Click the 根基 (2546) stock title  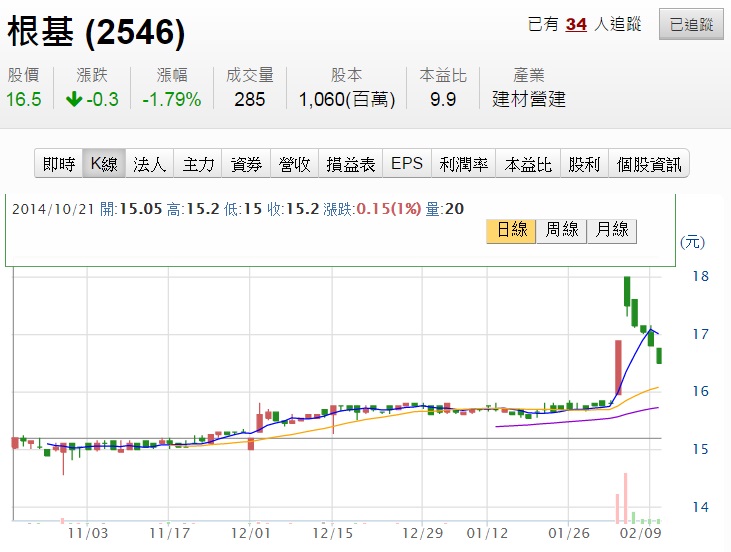[96, 31]
